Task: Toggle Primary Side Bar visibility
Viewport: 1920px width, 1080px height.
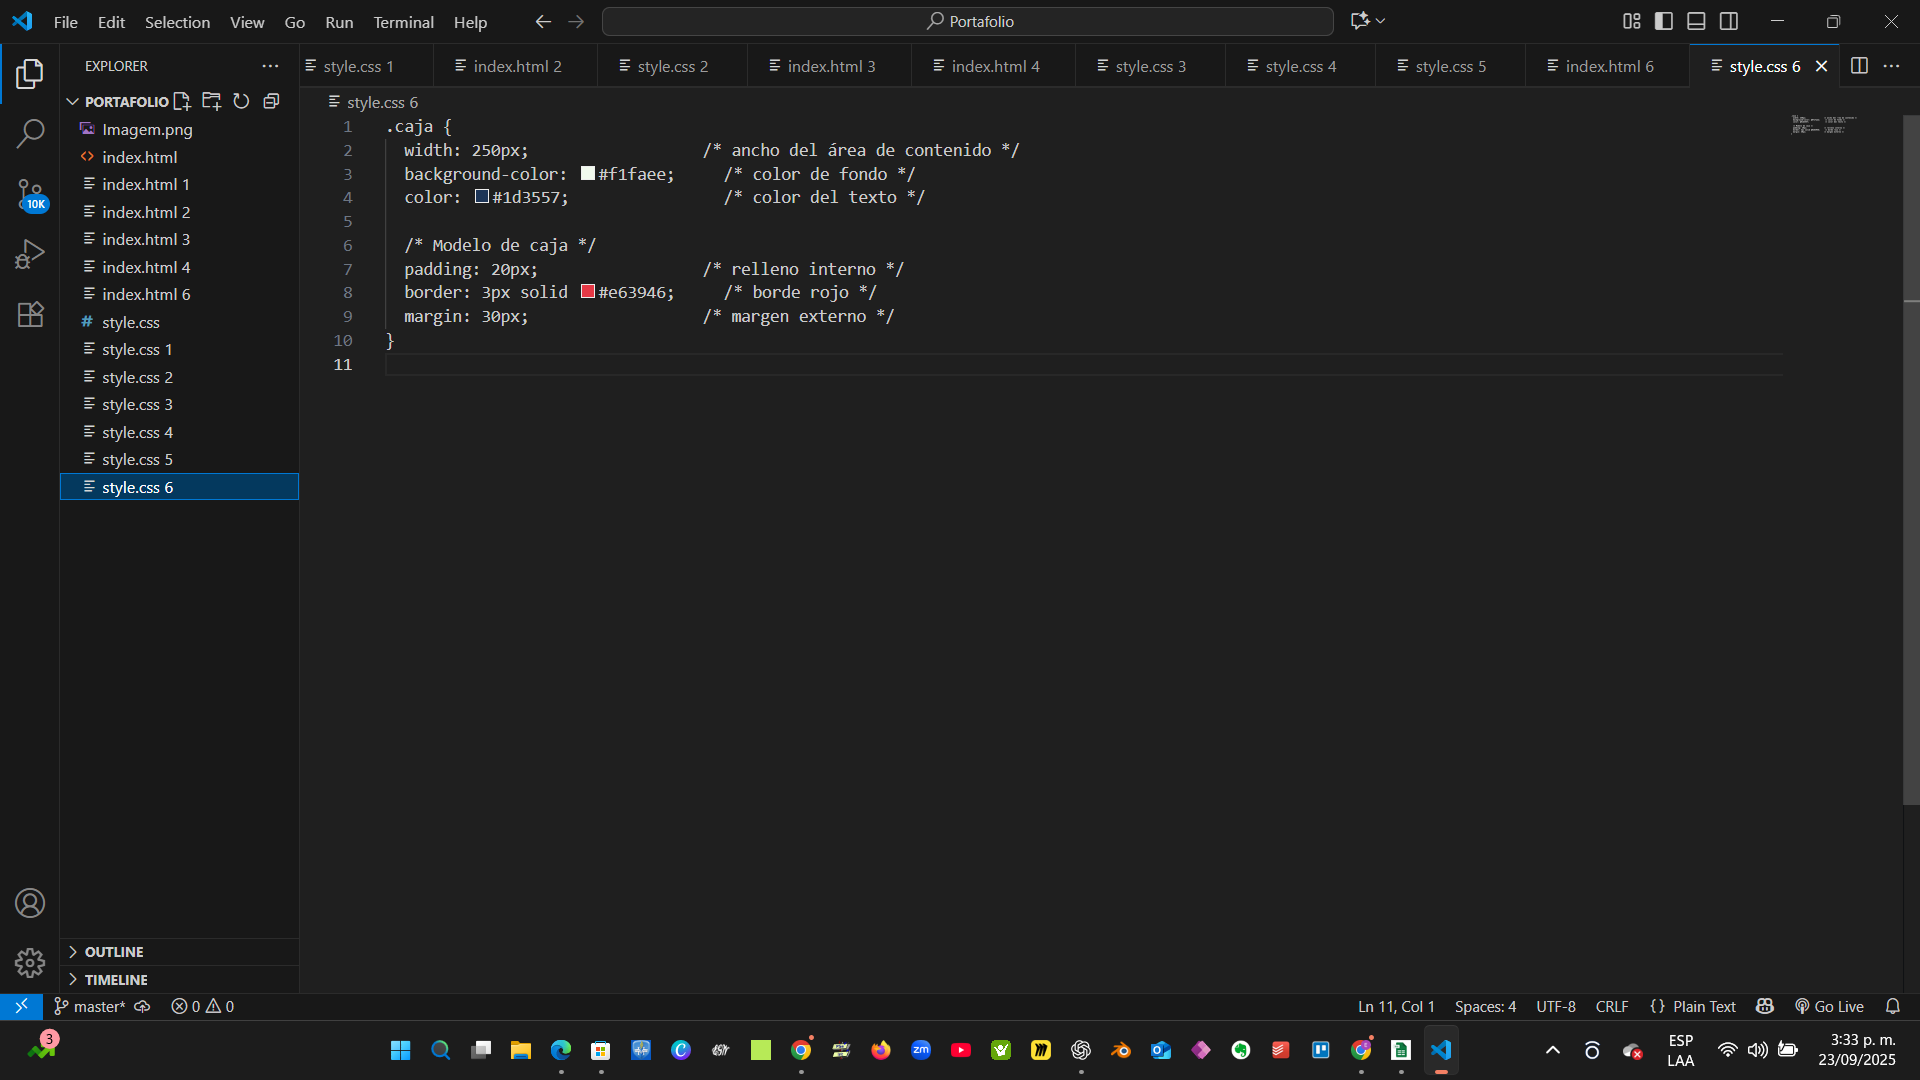Action: tap(1664, 21)
